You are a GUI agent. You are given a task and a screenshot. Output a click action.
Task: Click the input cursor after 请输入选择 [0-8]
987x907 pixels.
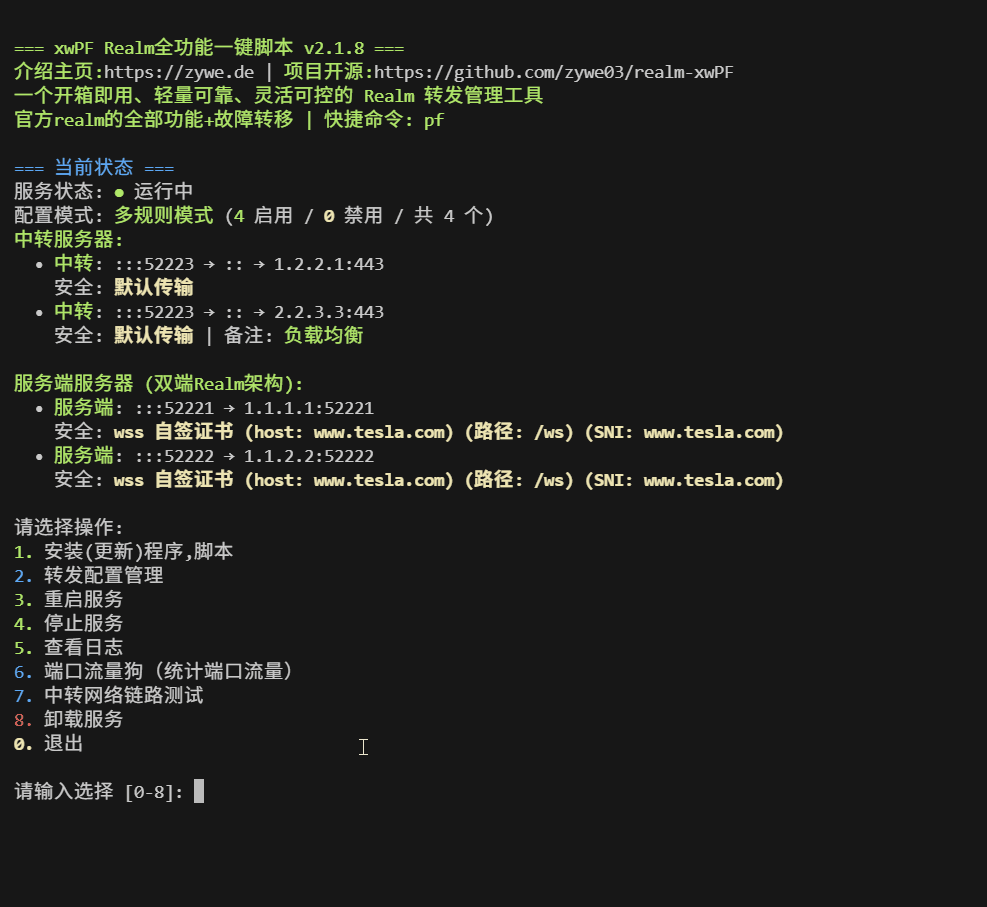tap(199, 792)
